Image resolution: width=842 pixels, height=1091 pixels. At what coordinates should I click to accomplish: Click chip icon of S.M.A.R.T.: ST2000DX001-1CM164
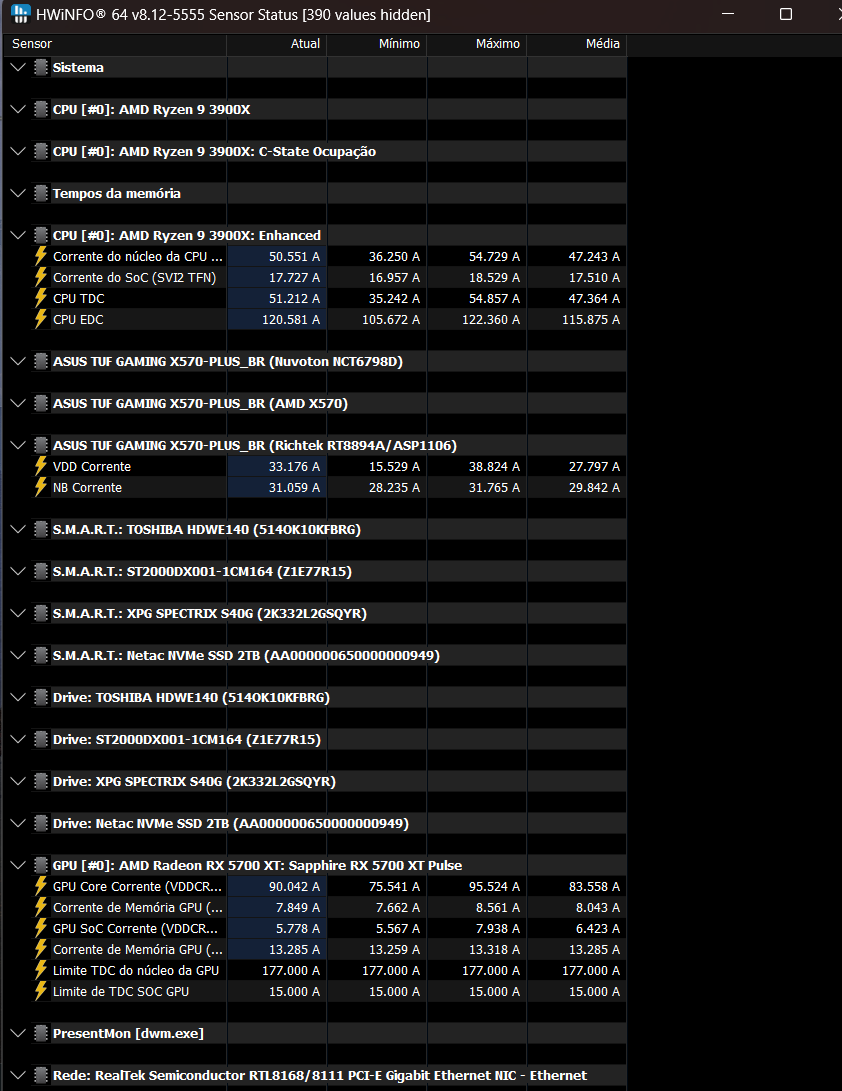(x=41, y=571)
